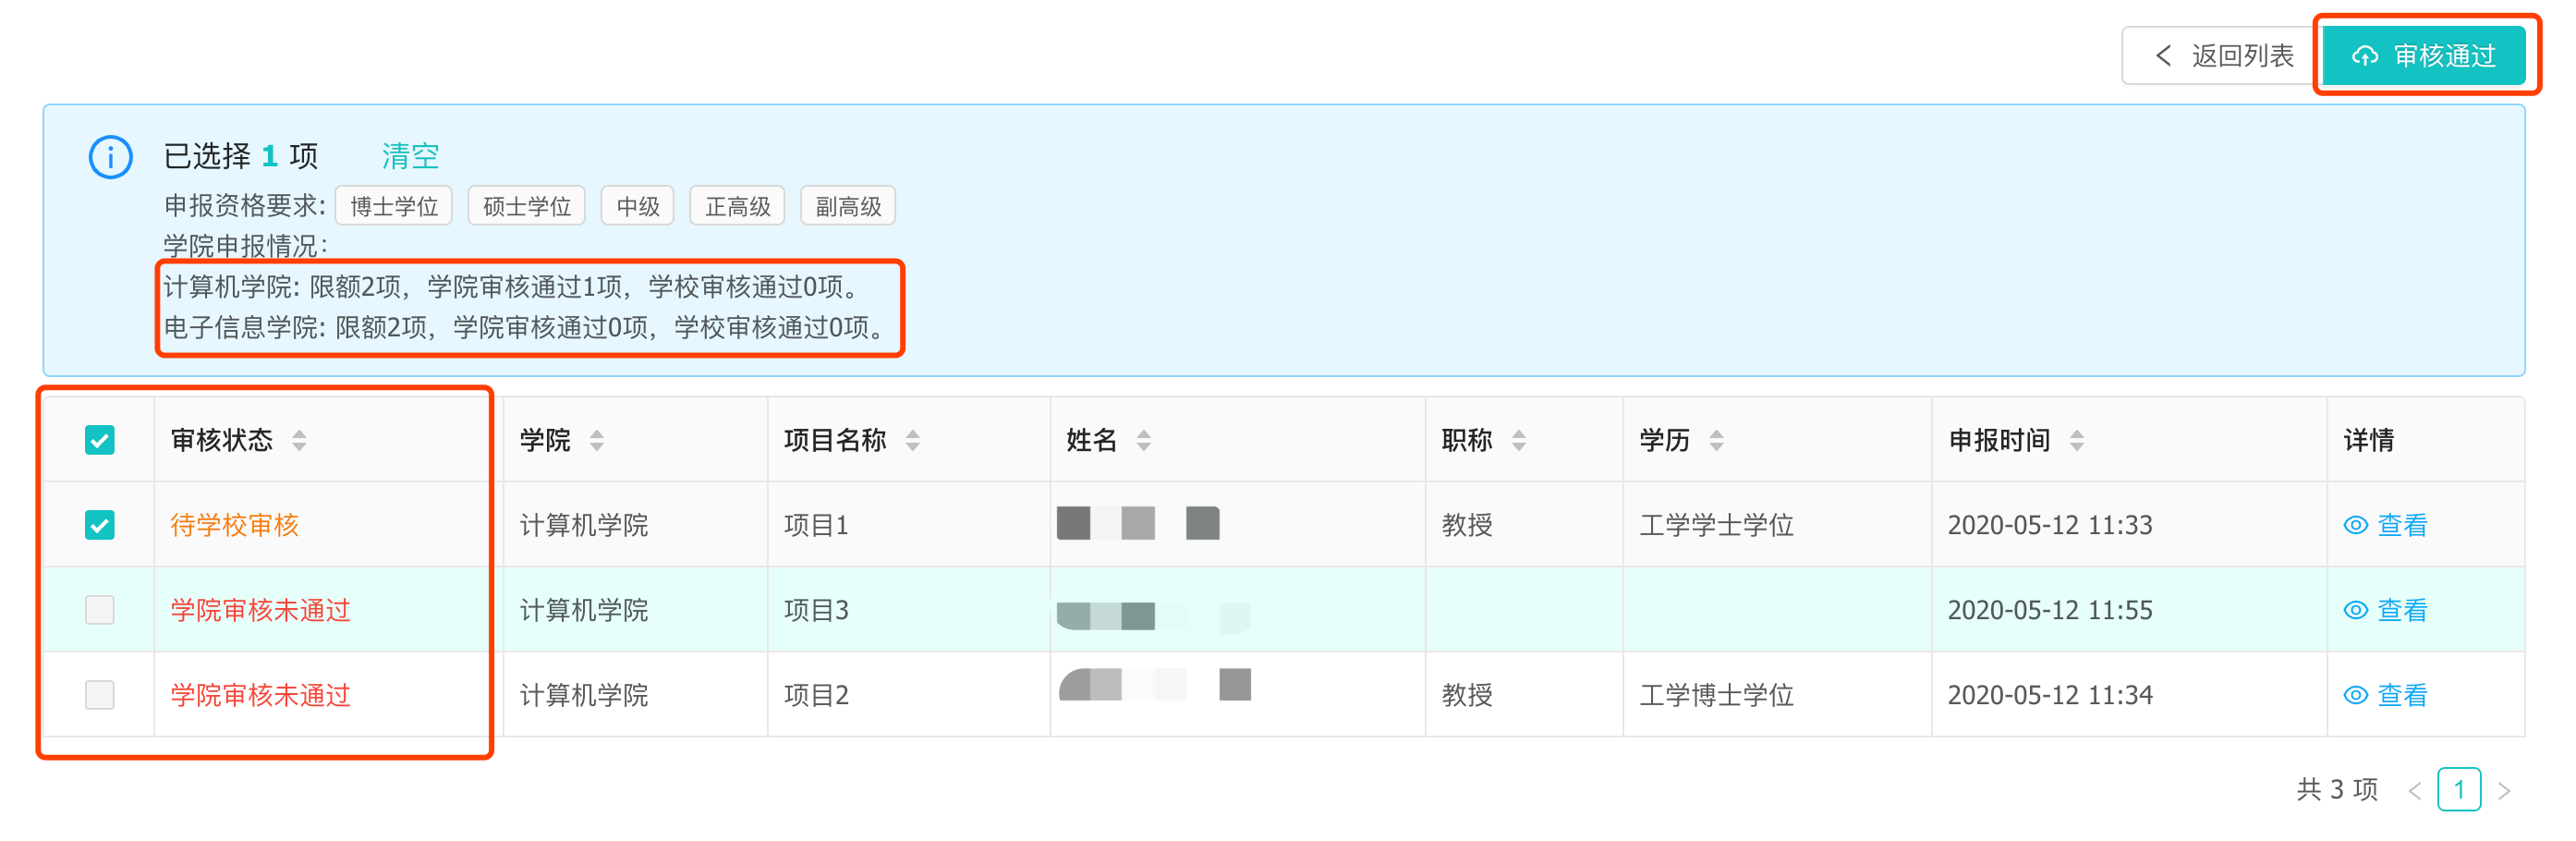The width and height of the screenshot is (2576, 841).
Task: Click the next page chevron
Action: pyautogui.click(x=2504, y=790)
